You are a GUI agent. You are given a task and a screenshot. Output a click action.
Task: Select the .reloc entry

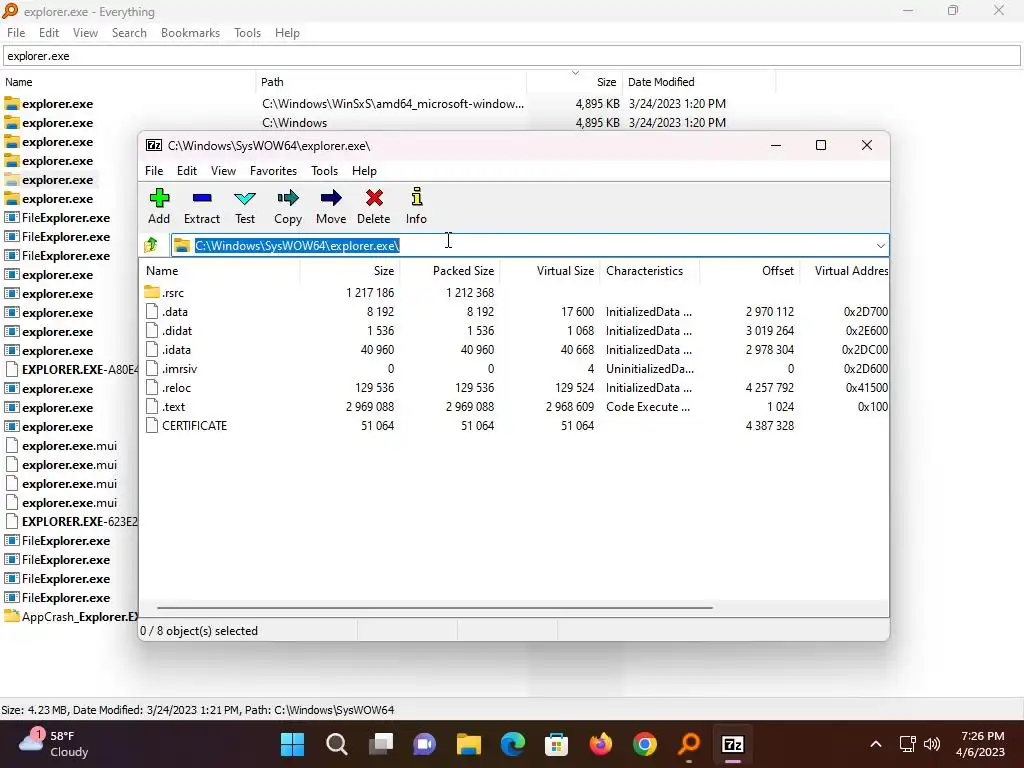(176, 387)
